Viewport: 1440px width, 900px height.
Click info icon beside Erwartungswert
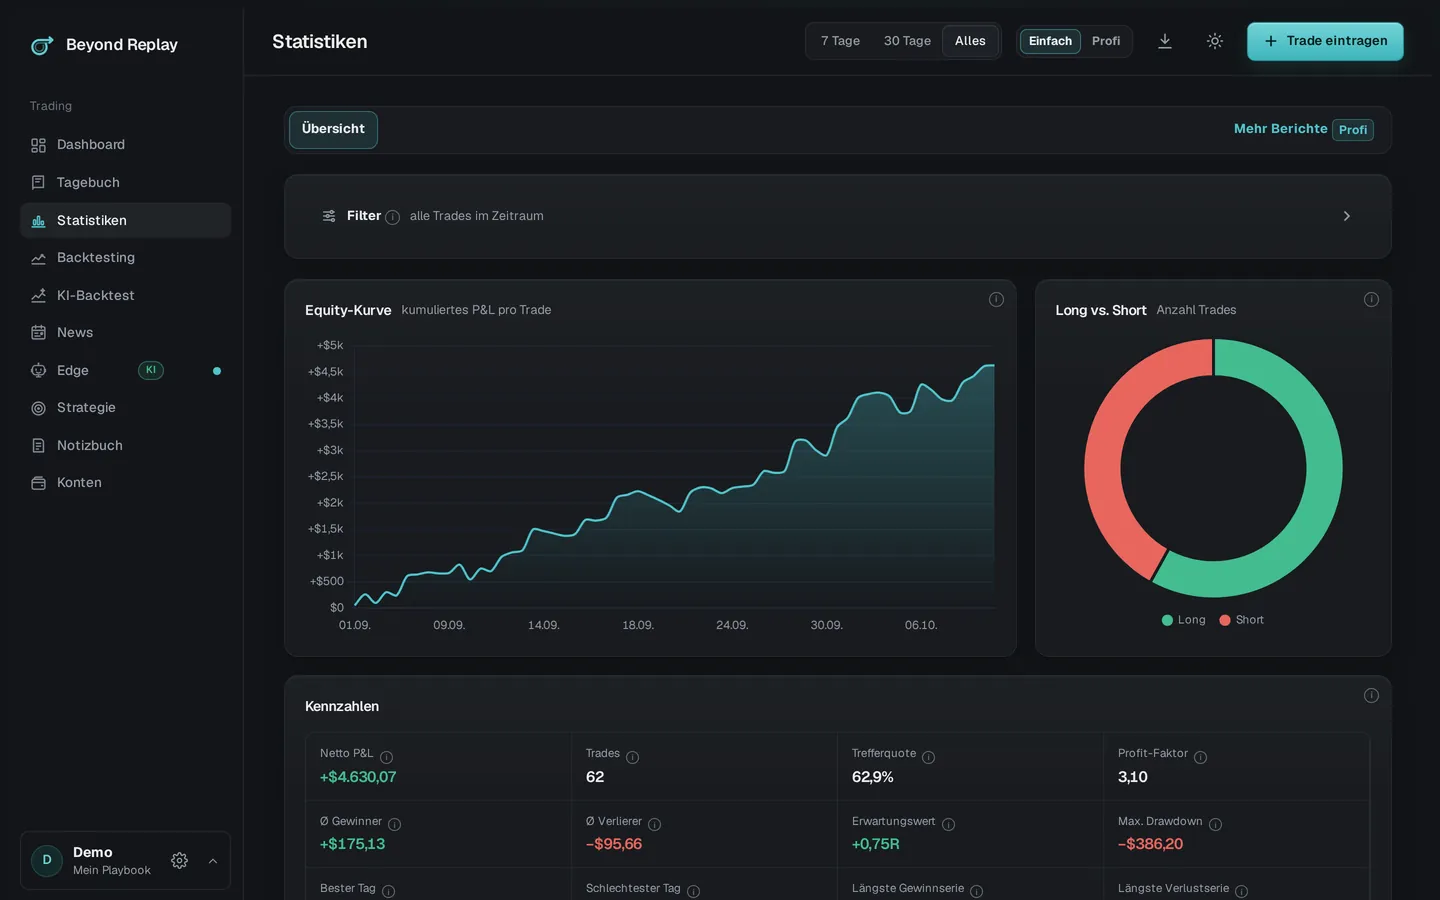(x=948, y=824)
